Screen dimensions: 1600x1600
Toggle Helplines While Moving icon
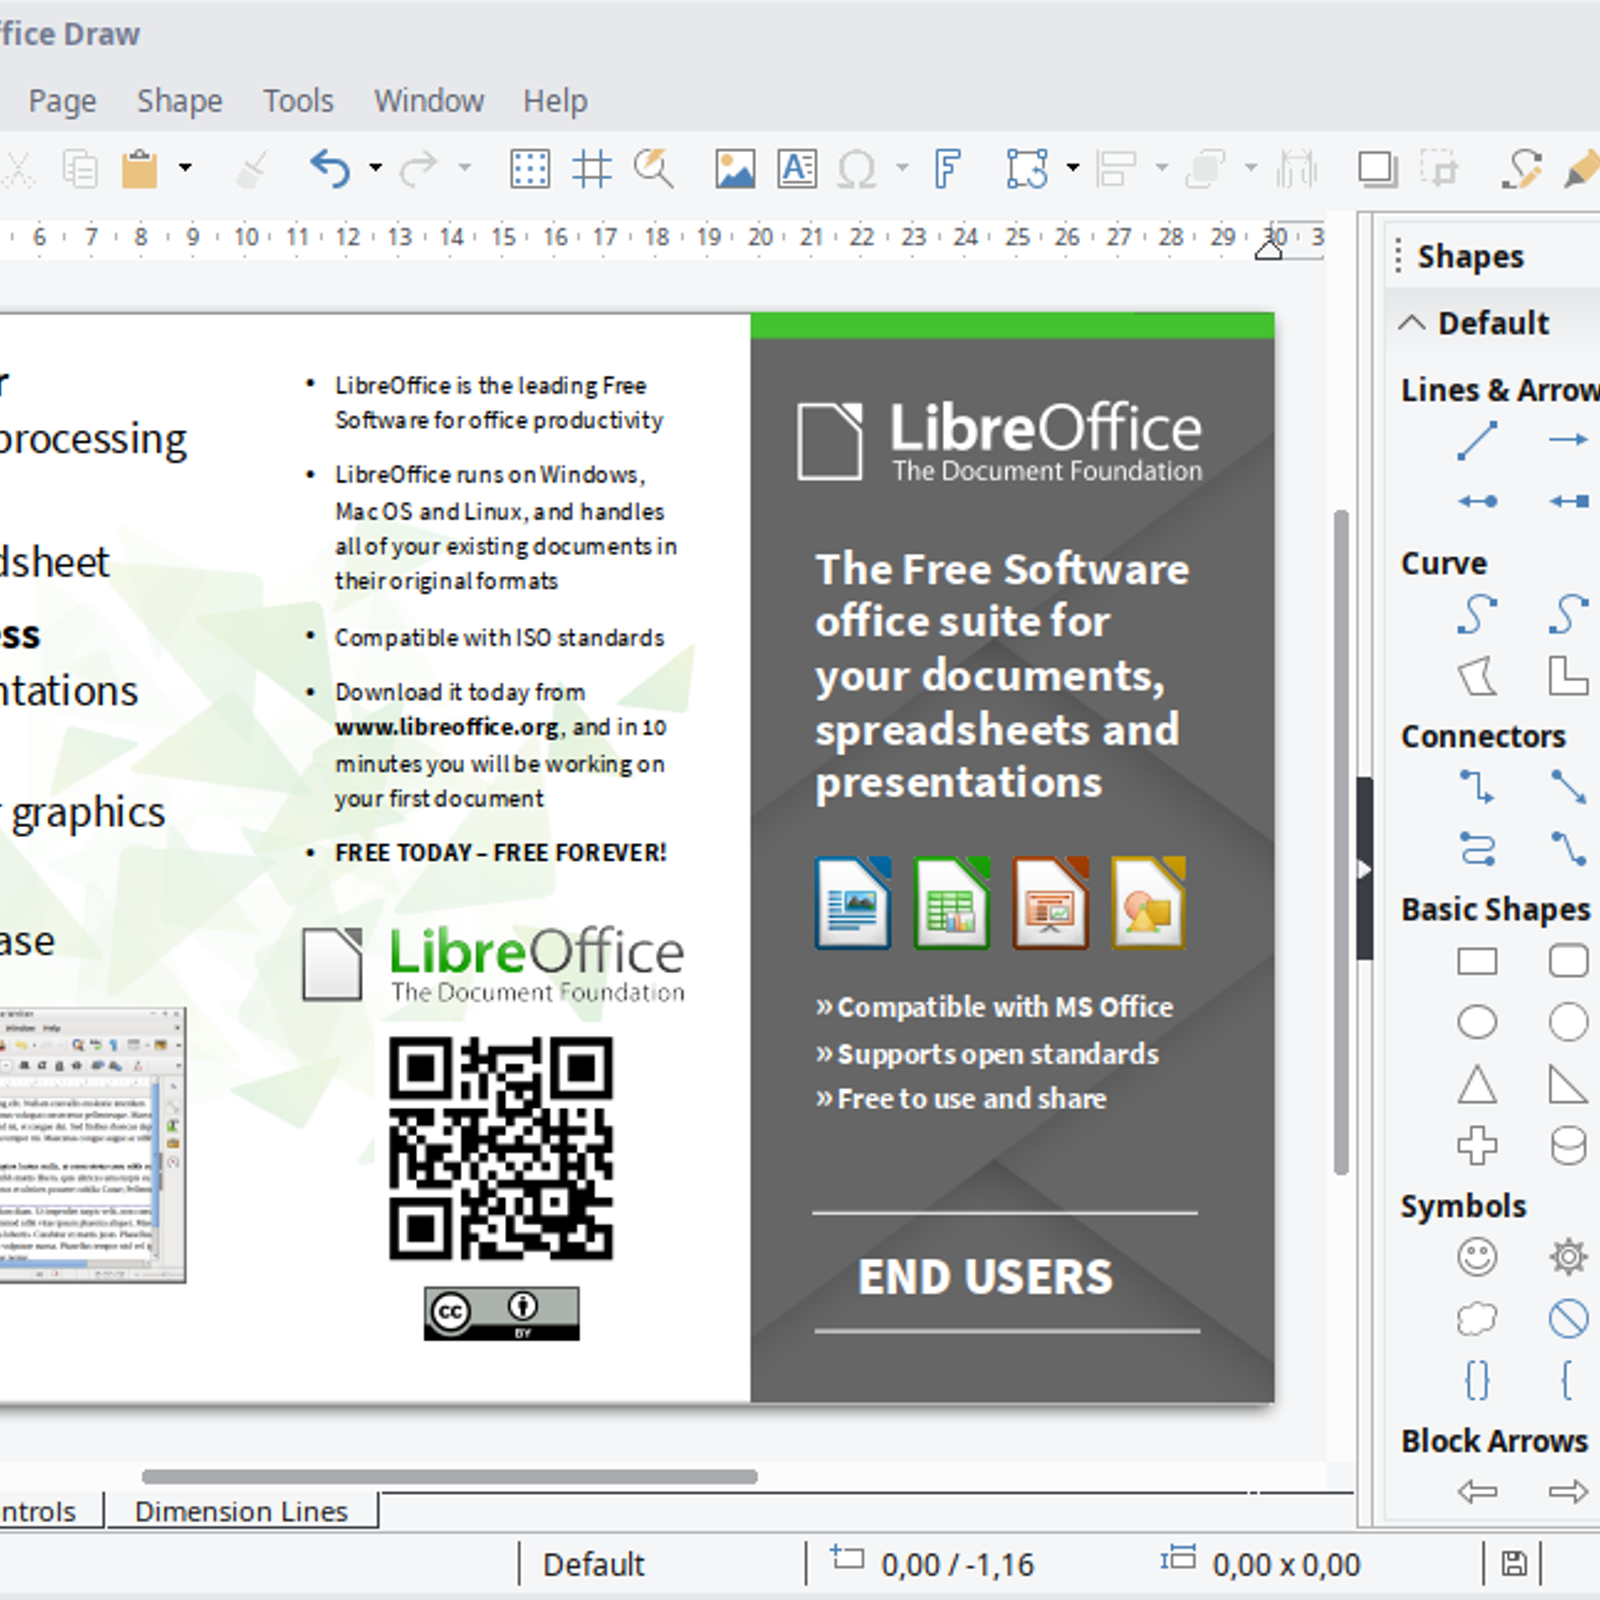point(591,169)
